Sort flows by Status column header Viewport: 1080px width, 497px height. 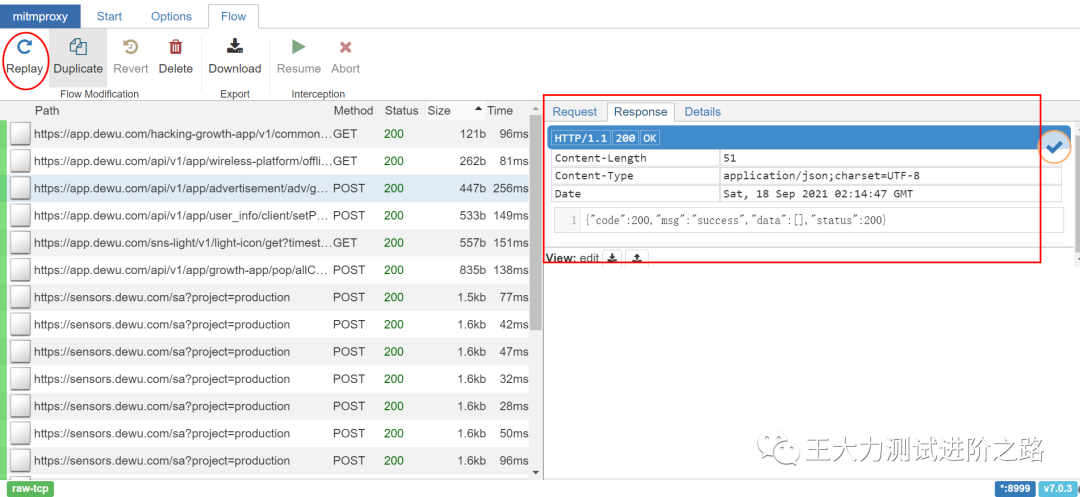click(402, 110)
